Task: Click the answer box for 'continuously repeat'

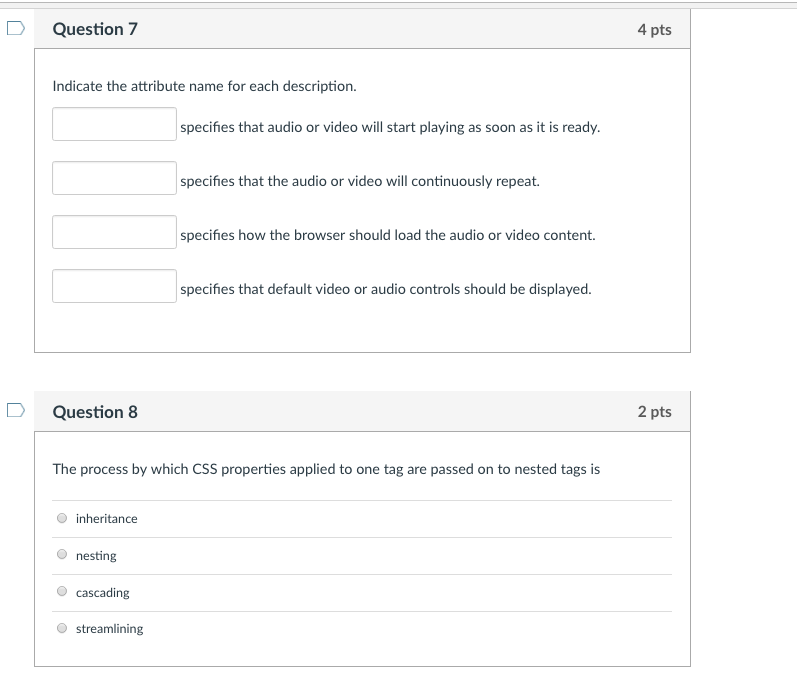Action: pos(115,179)
